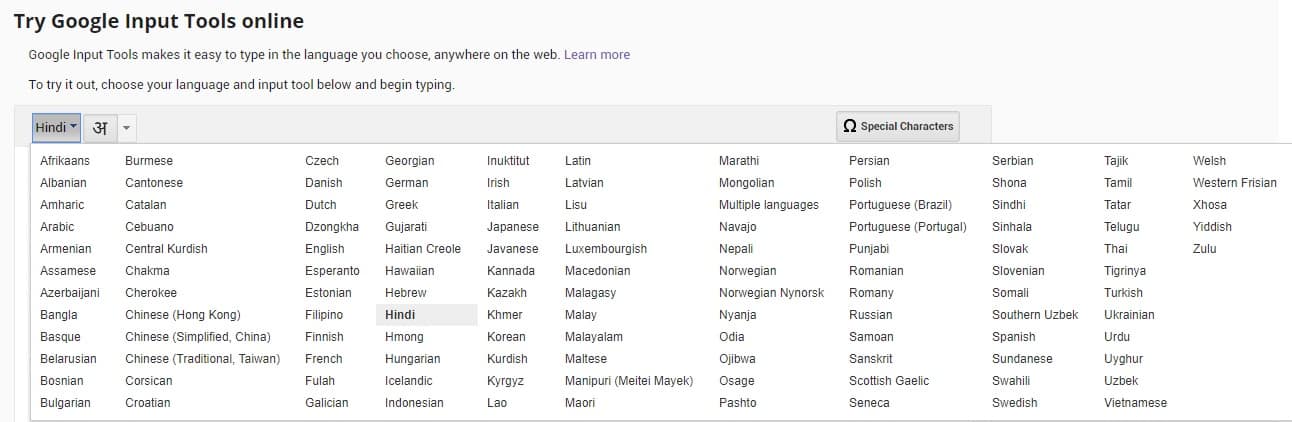Expand the input tool arrow next to अ

pos(126,128)
